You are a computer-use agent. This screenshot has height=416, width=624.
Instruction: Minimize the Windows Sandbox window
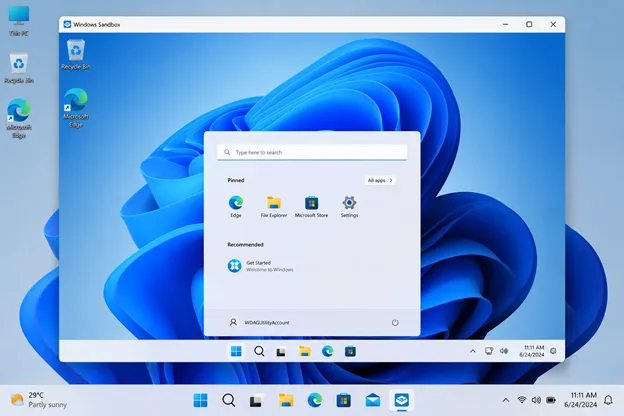coord(505,24)
